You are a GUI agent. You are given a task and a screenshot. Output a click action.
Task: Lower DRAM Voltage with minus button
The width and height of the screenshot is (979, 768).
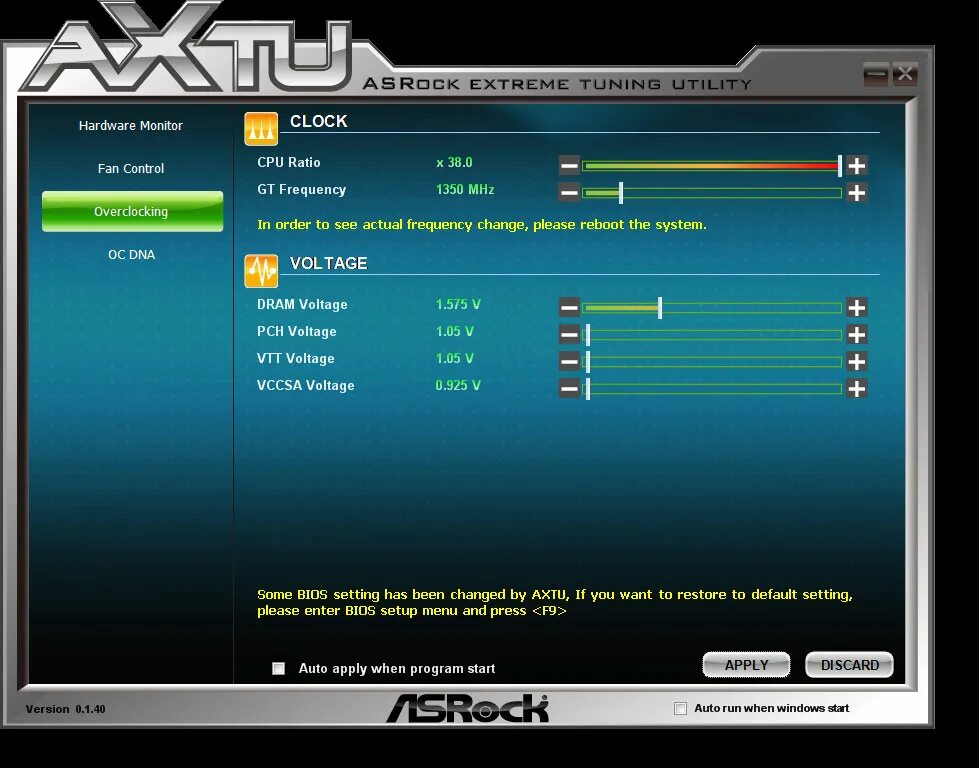(x=569, y=307)
